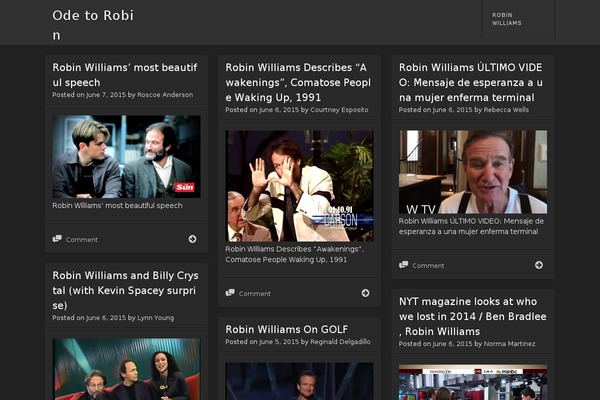Click comment bubble icon under Awakenings post
Image resolution: width=600 pixels, height=400 pixels.
coord(230,293)
